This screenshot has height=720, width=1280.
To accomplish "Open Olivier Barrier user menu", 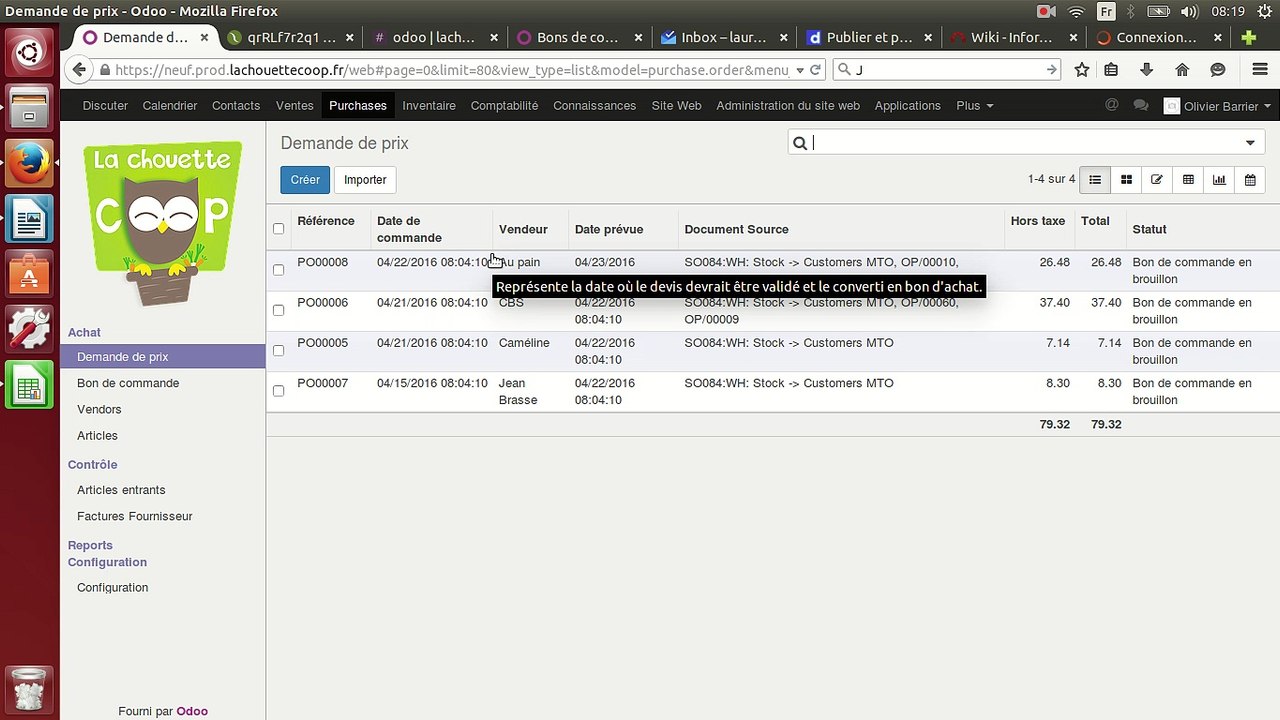I will click(1217, 106).
